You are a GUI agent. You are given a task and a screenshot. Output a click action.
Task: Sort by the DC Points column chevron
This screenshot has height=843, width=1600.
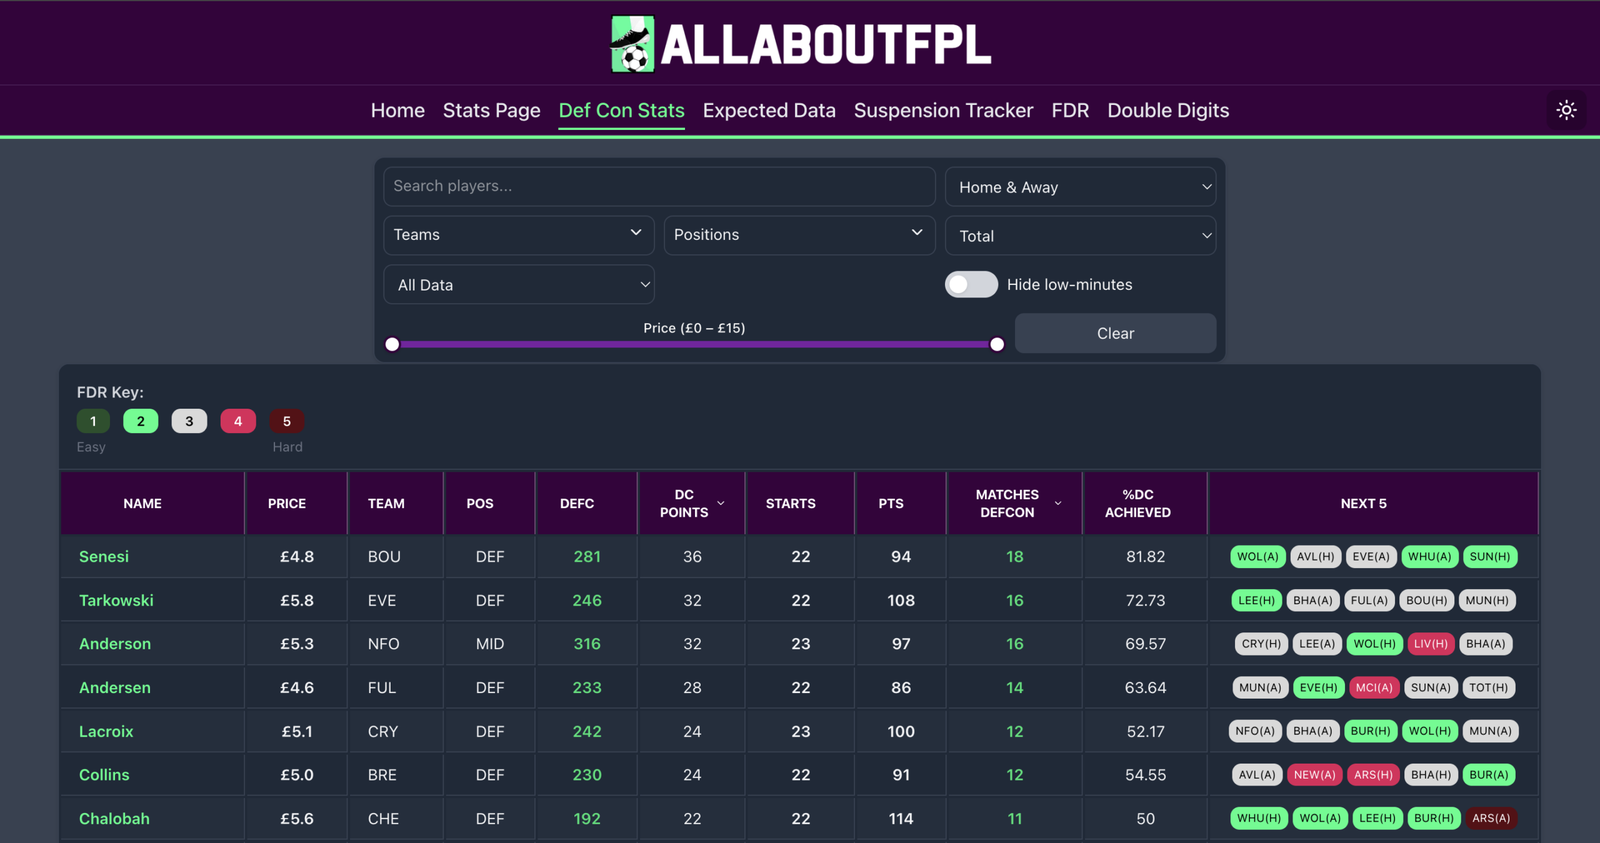(721, 503)
